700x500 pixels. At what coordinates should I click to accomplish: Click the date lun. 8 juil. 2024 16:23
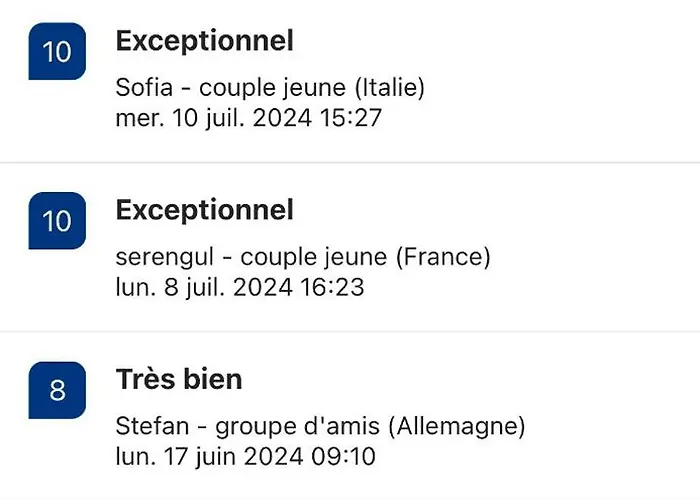[240, 288]
